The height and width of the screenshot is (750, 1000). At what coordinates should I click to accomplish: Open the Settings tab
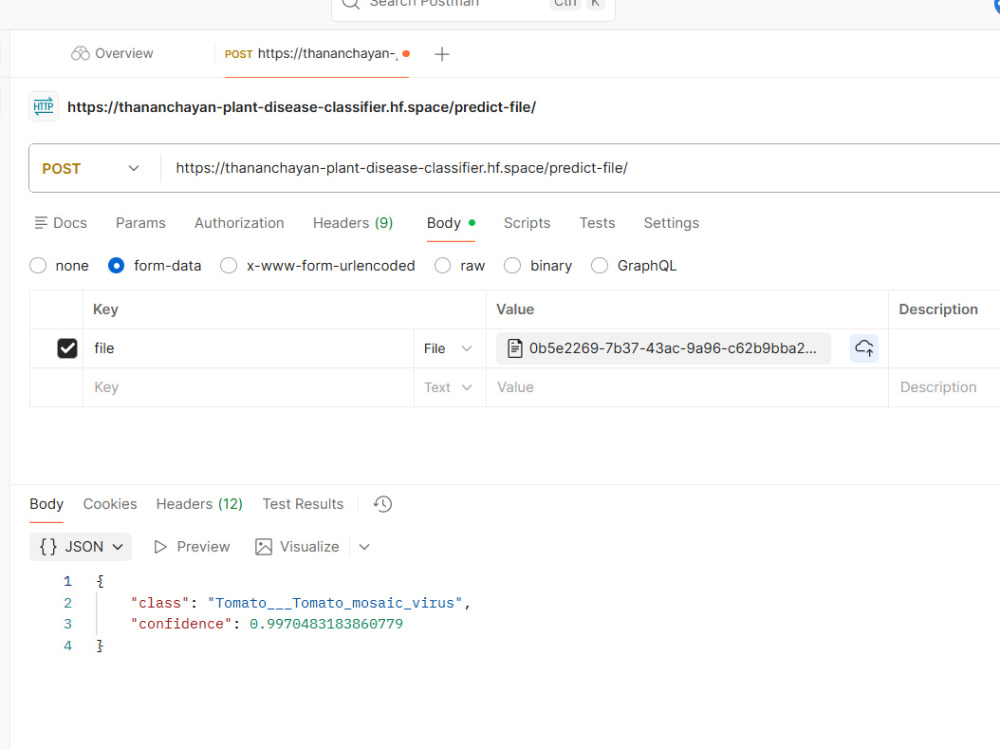[671, 223]
